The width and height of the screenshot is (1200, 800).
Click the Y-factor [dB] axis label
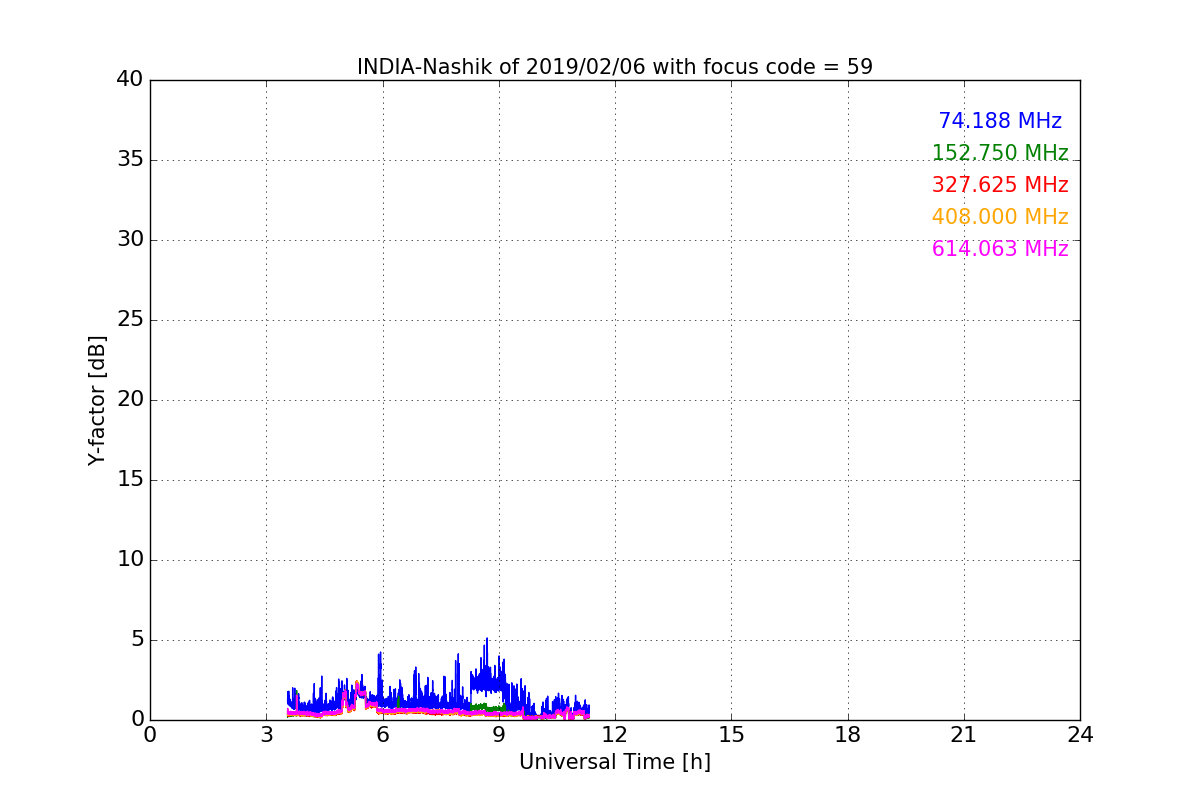point(97,400)
